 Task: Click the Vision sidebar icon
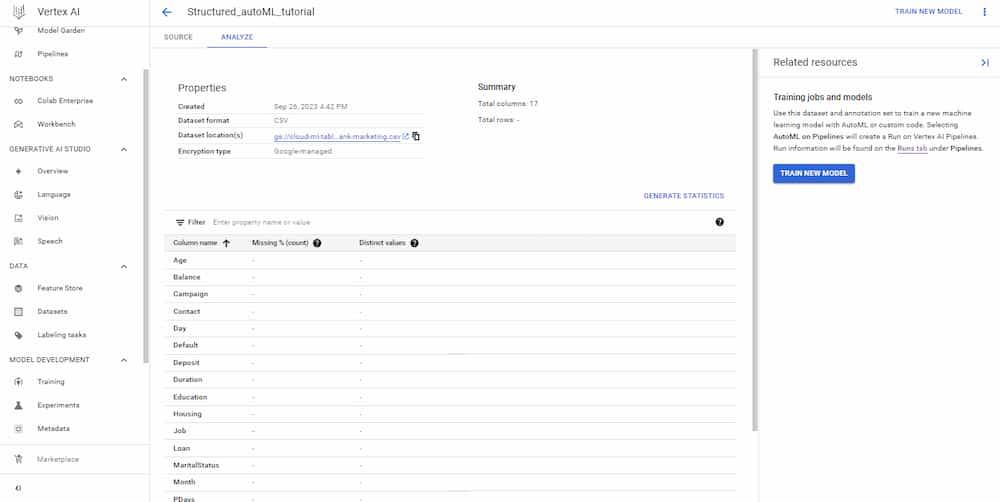(x=18, y=218)
